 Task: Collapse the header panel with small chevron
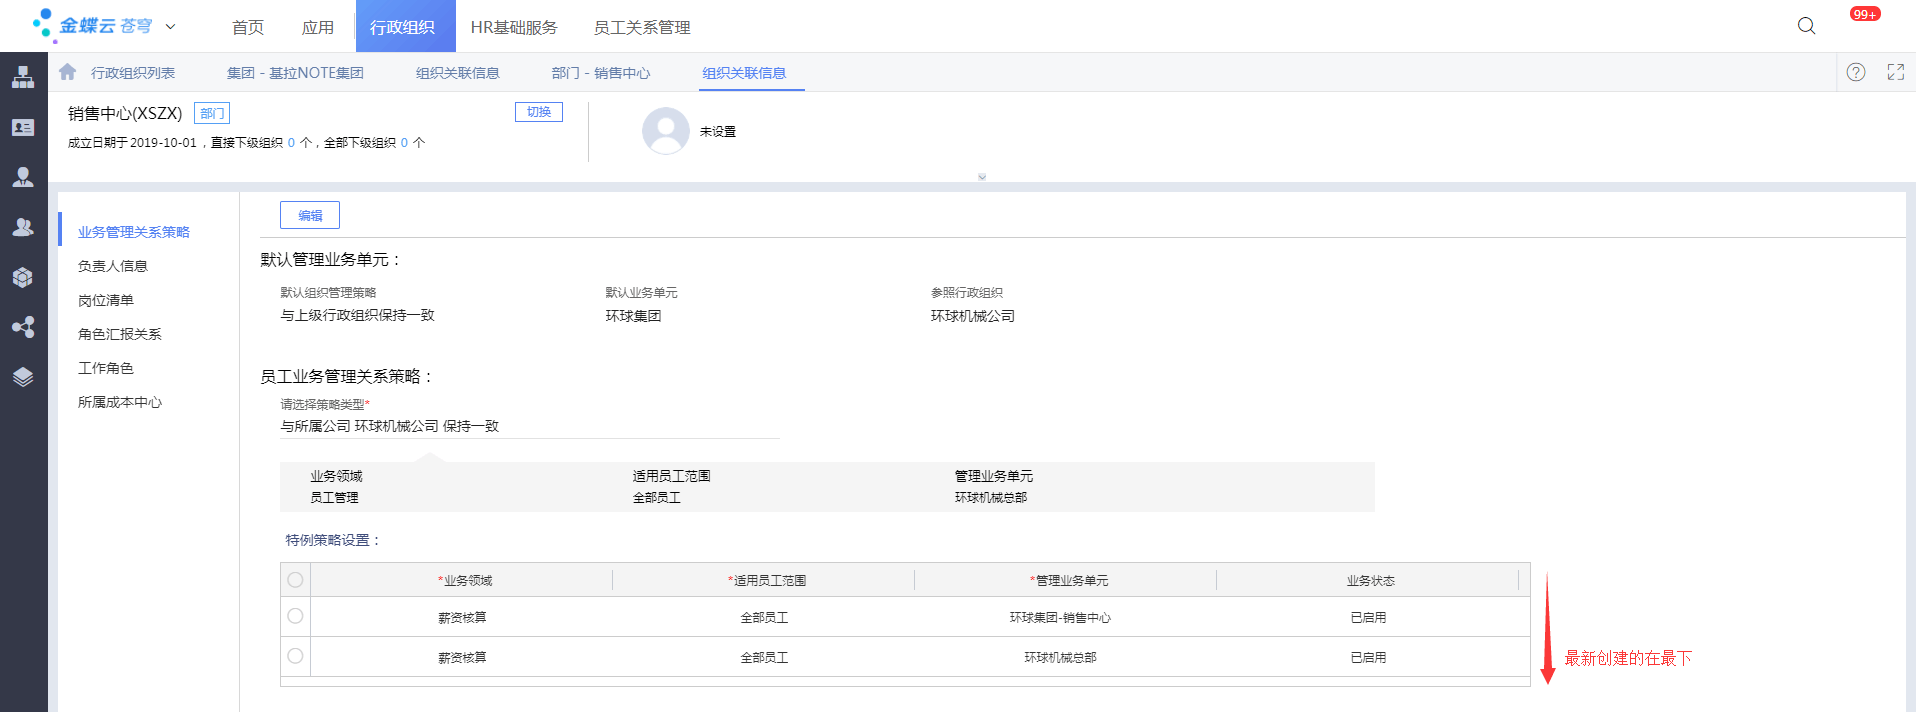click(x=982, y=177)
